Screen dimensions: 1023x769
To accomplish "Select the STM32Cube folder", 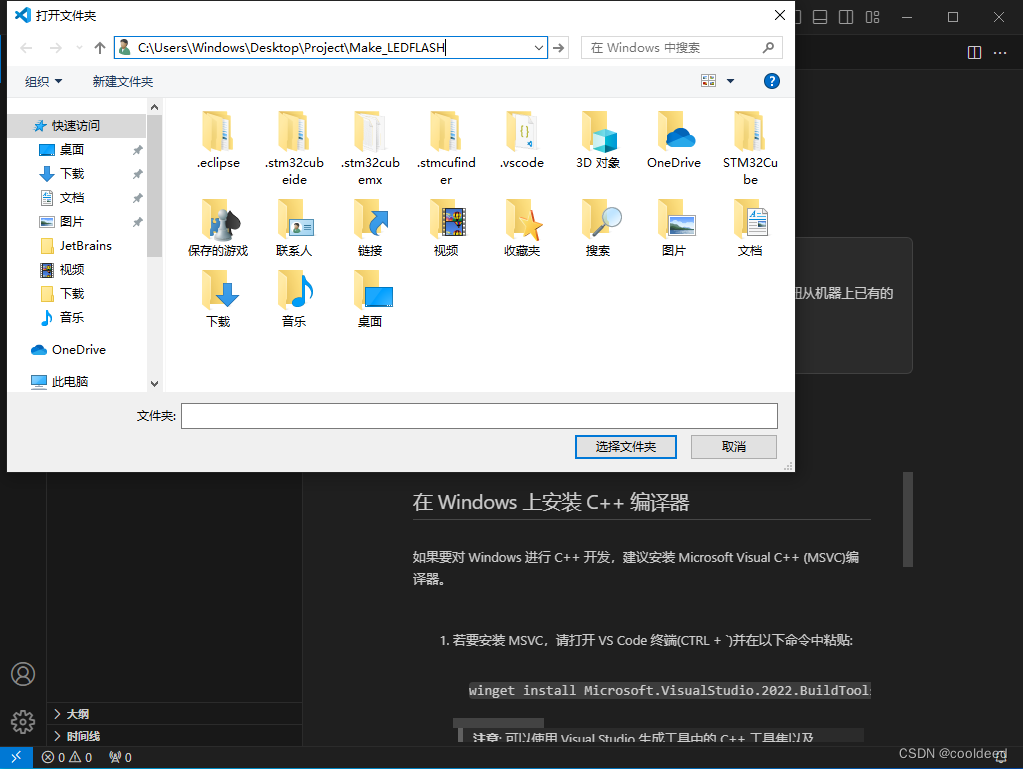I will [x=750, y=149].
